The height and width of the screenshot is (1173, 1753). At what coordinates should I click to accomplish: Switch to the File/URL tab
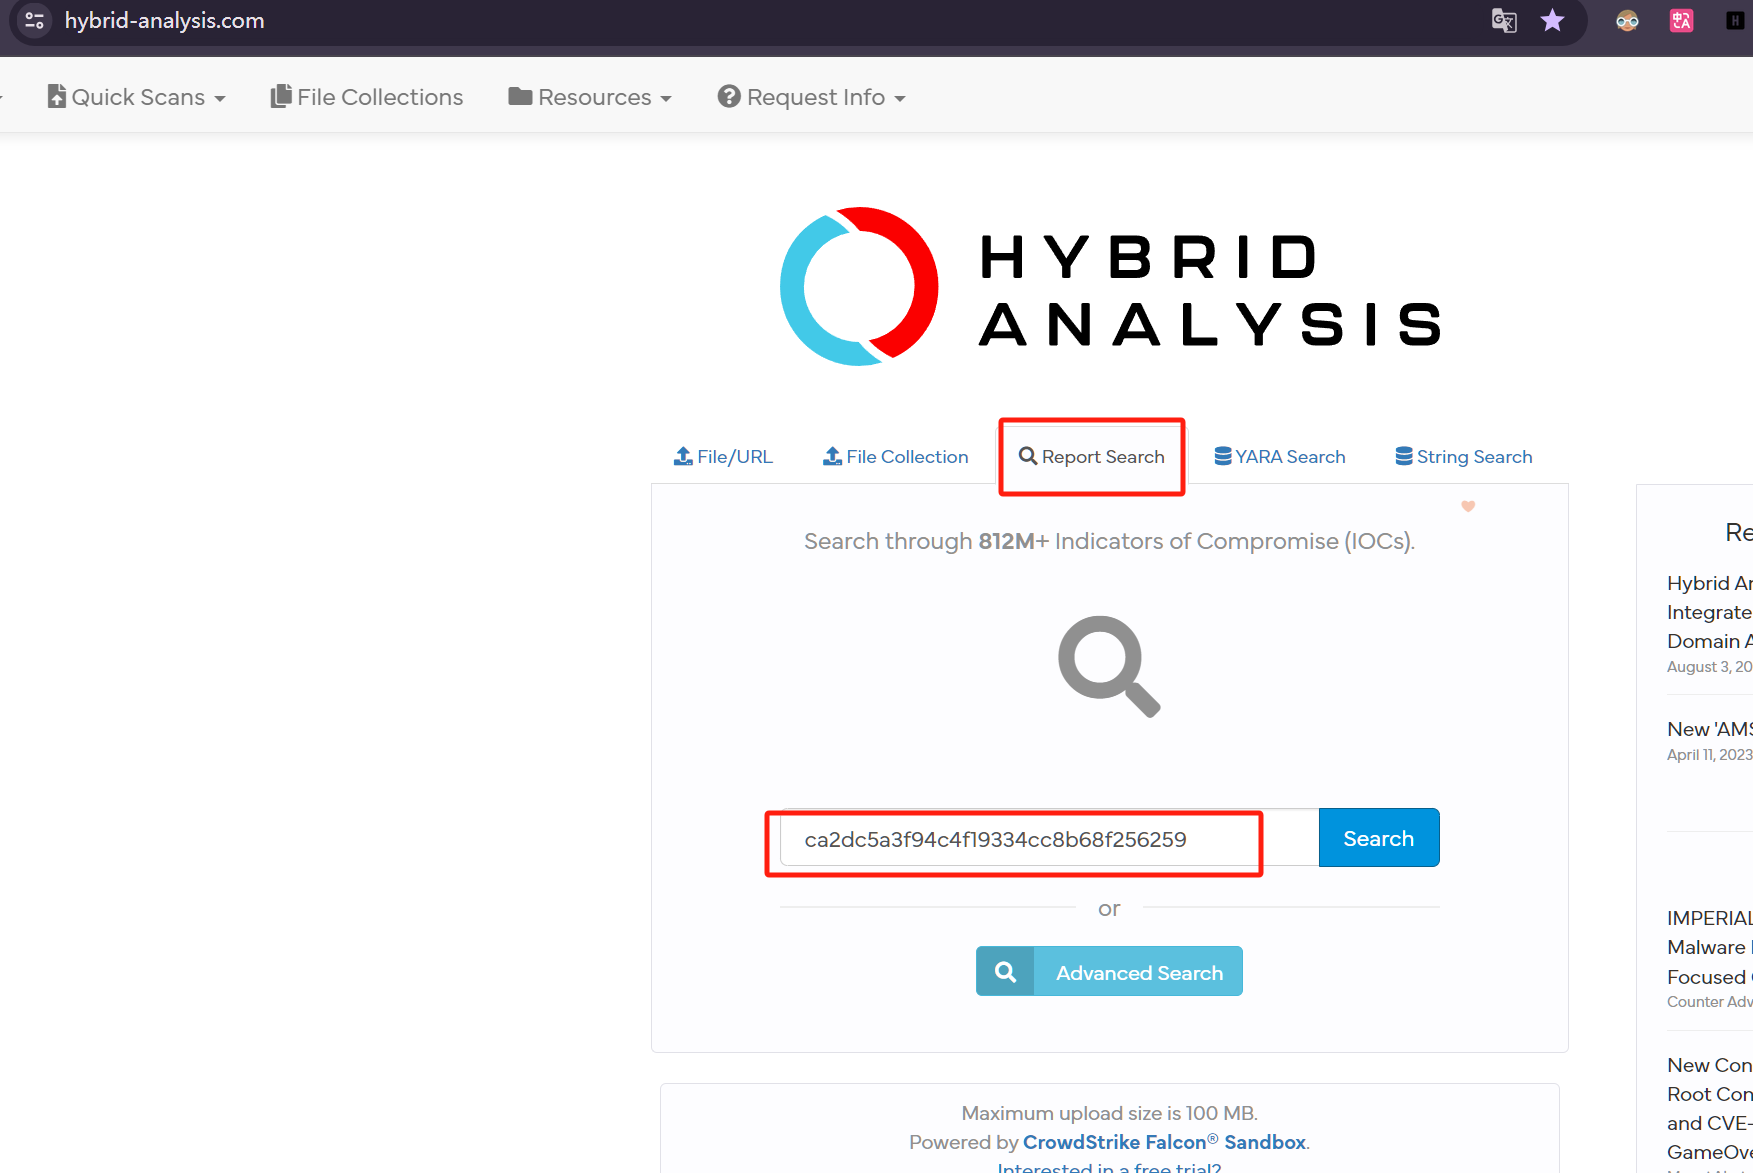723,457
